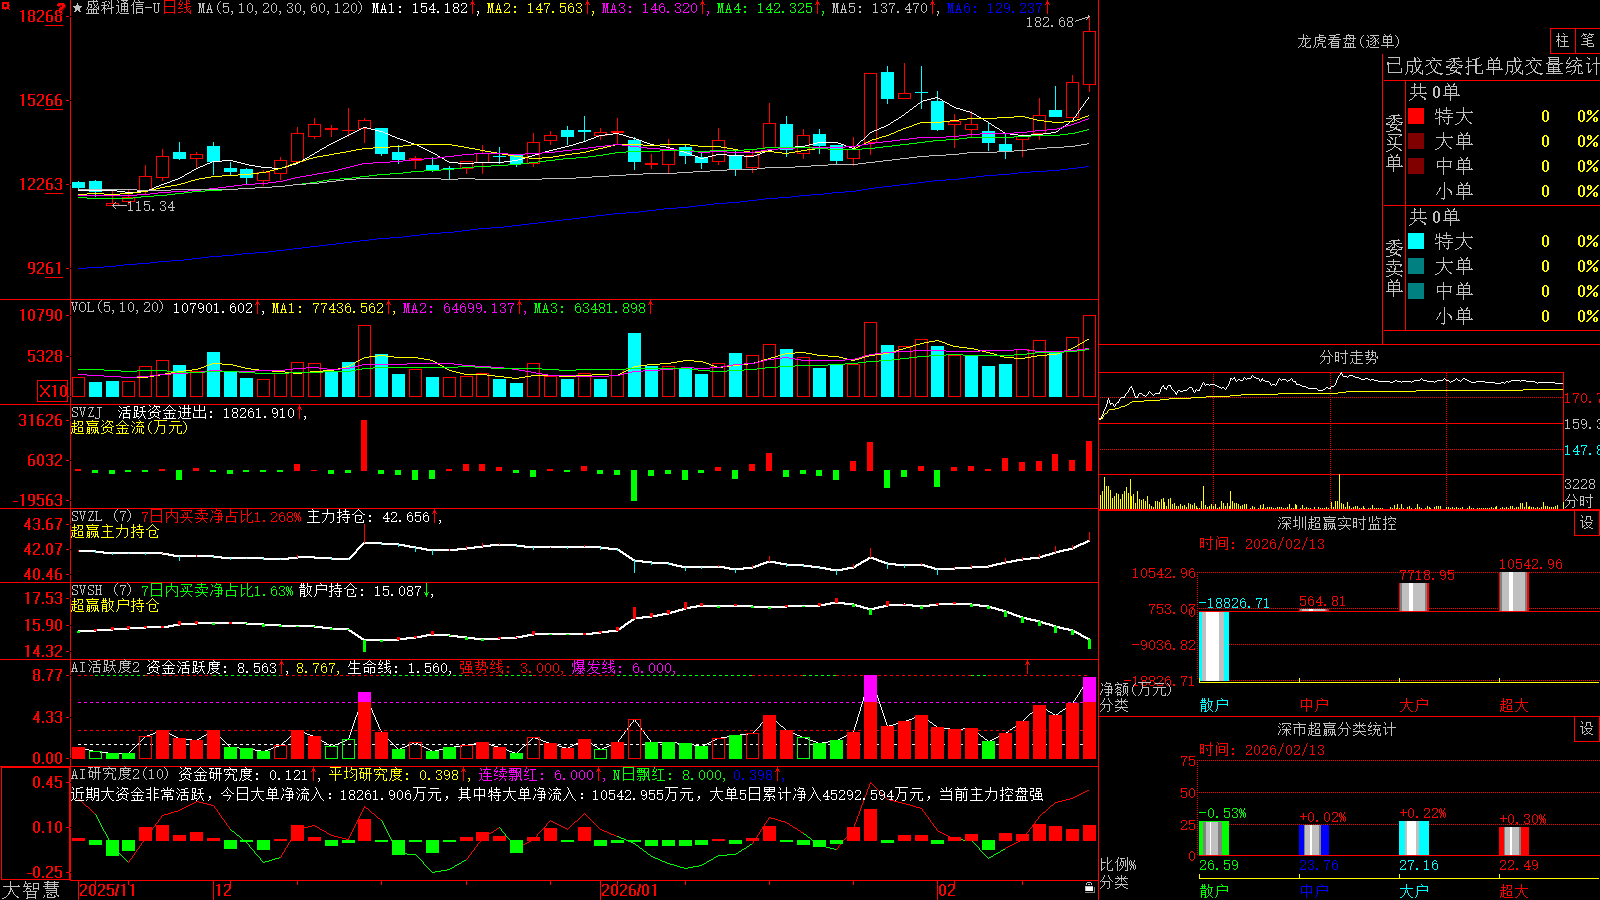Click the yellow 超赢资金流(万元) label
Screen dimensions: 1600x900
(x=129, y=427)
